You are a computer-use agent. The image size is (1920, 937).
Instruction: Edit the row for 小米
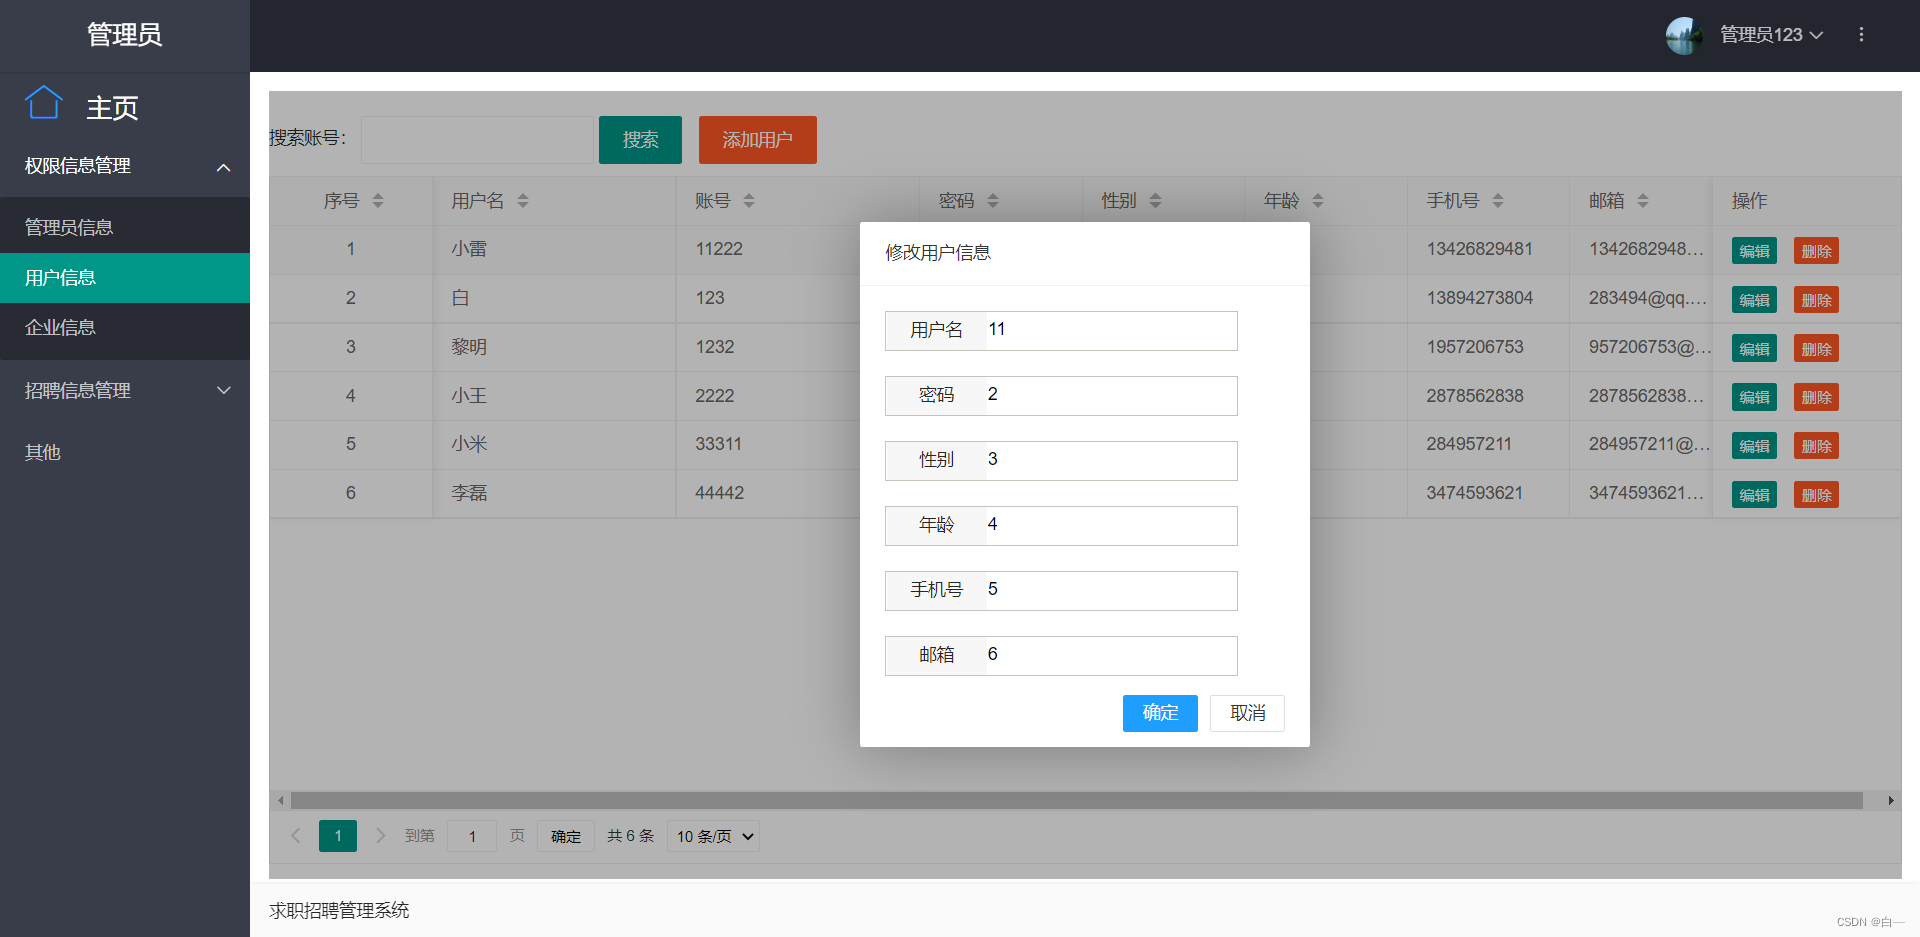tap(1754, 446)
